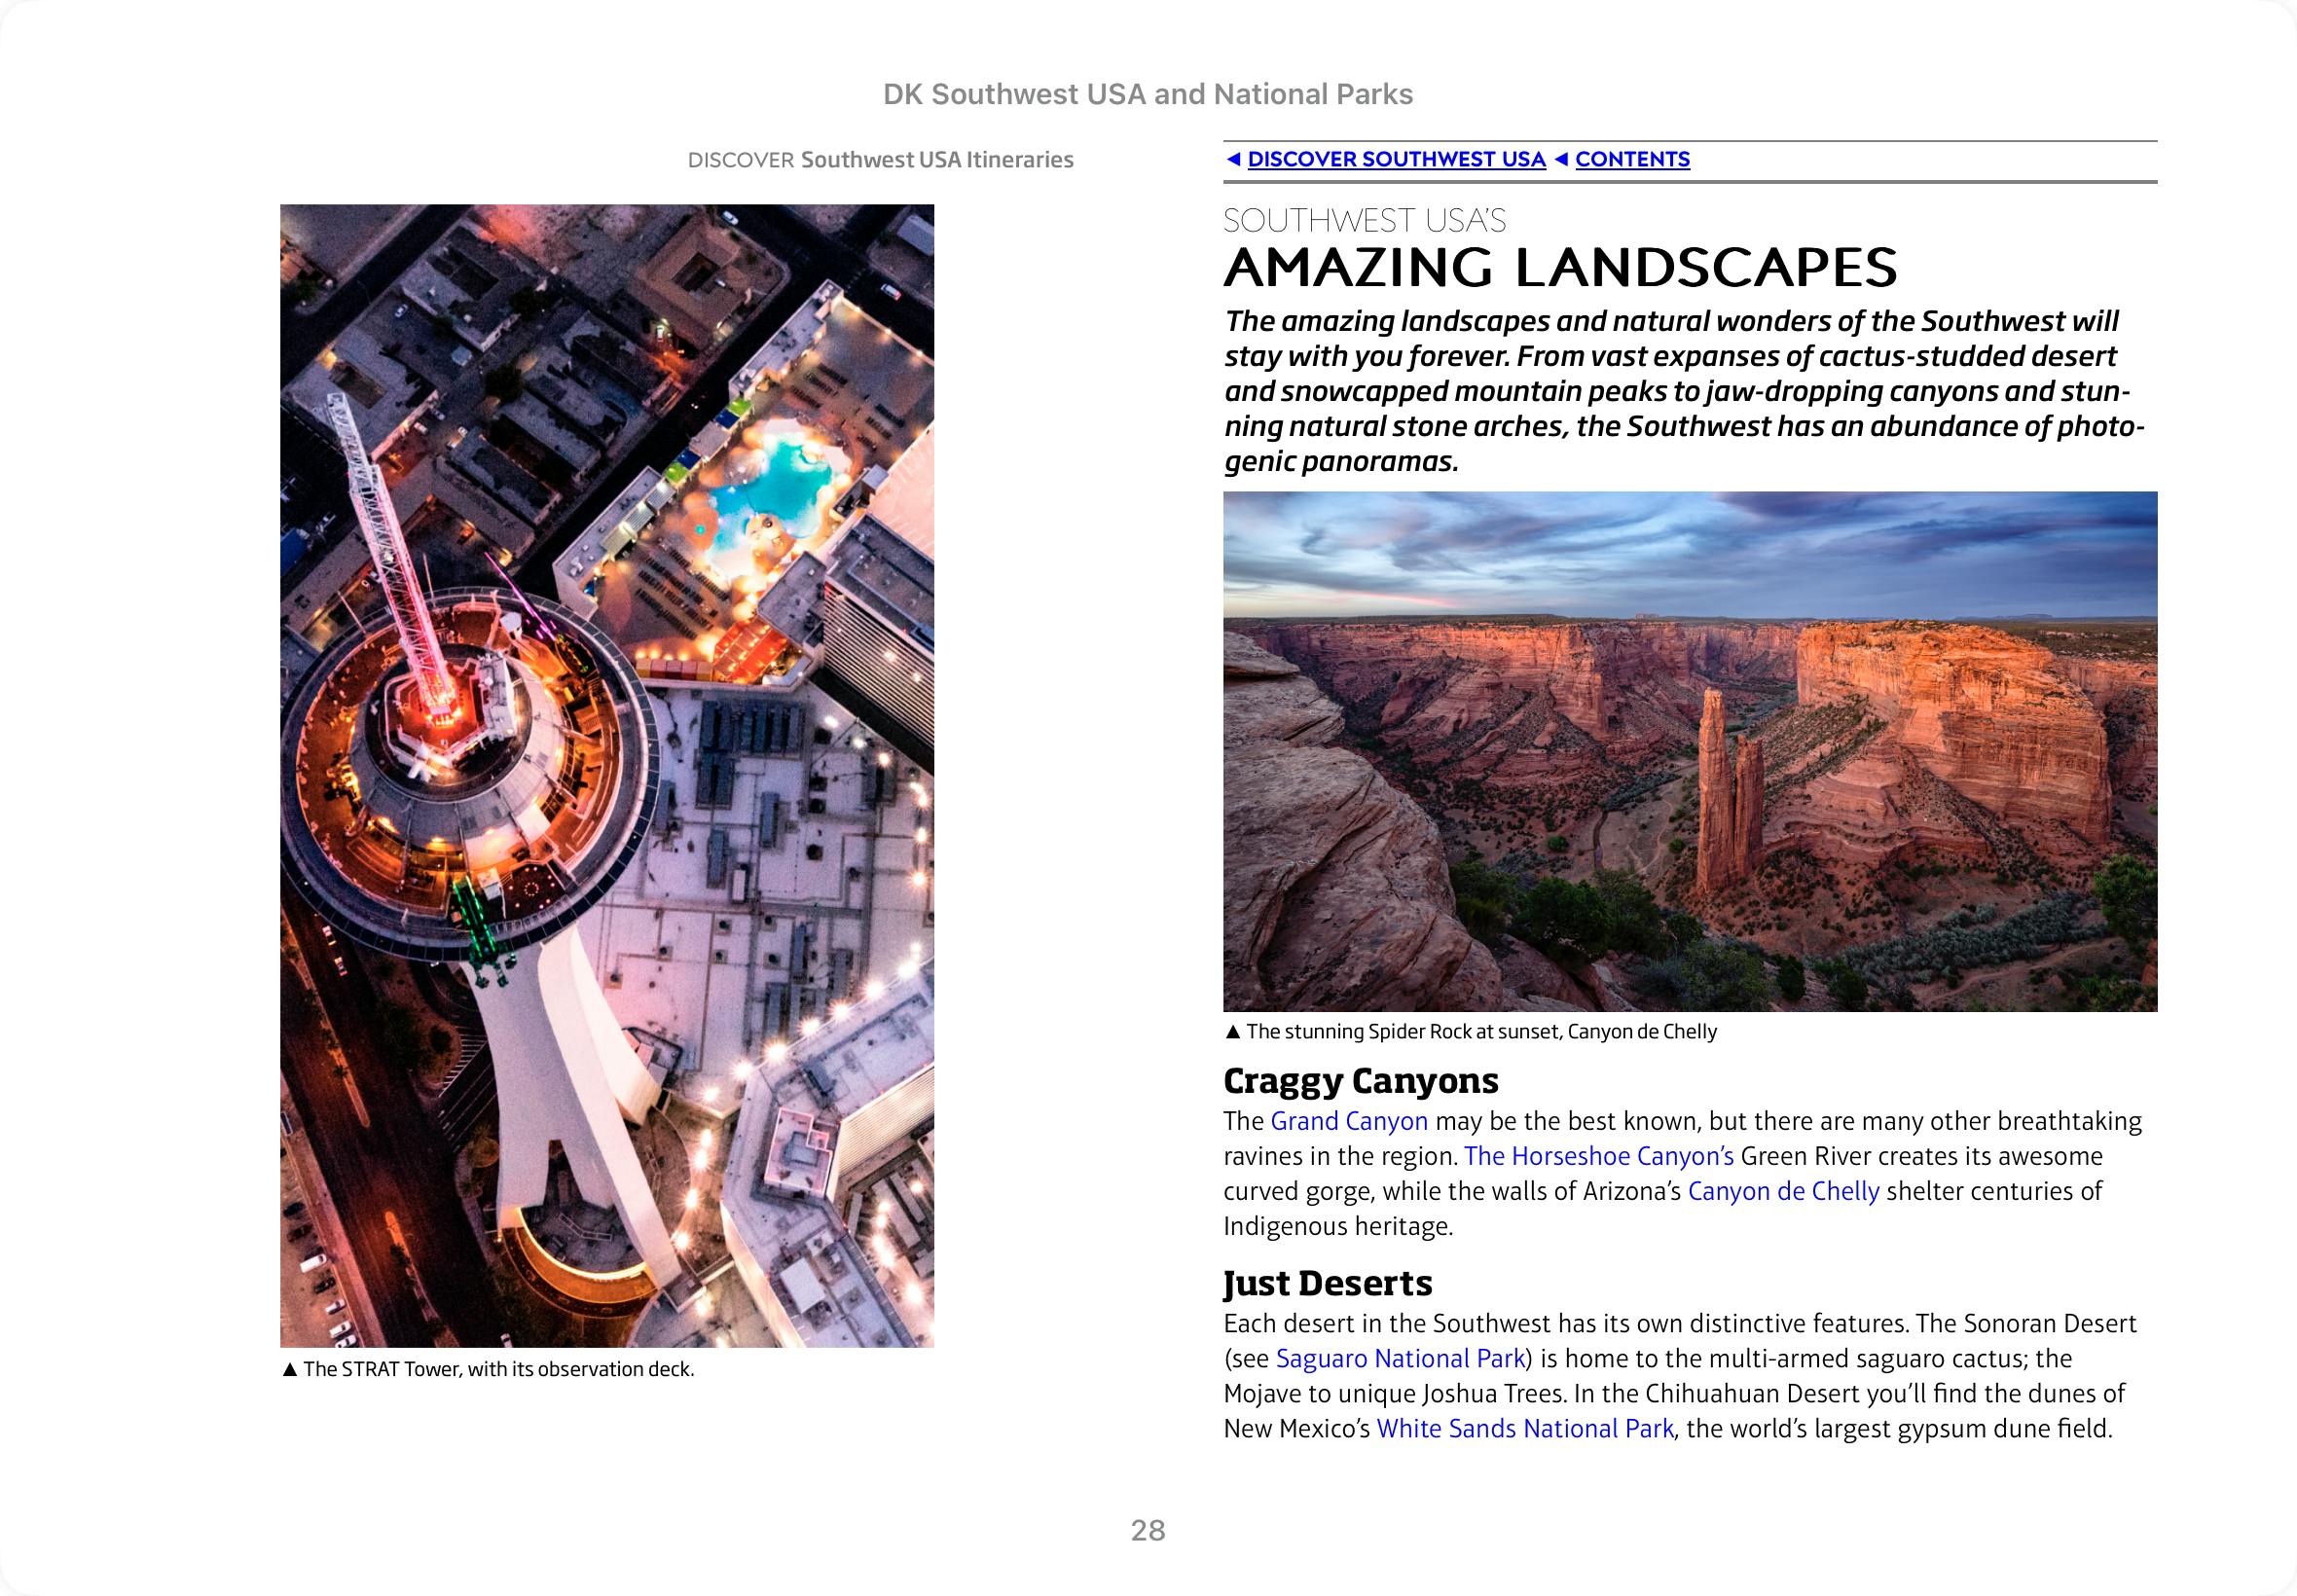The width and height of the screenshot is (2297, 1596).
Task: Follow the White Sands National Park link
Action: coord(1524,1428)
